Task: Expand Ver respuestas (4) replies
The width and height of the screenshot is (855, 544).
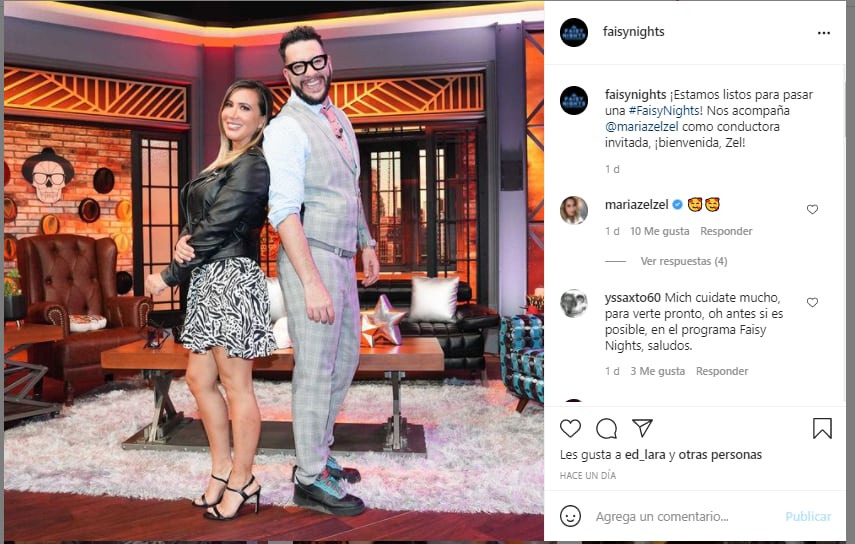Action: [x=684, y=261]
